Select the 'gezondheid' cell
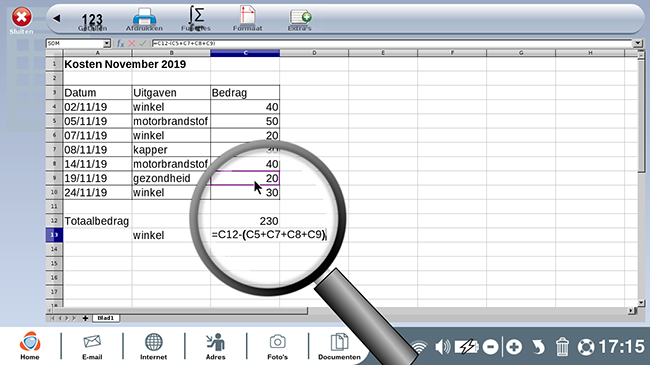This screenshot has width=650, height=365. [x=171, y=178]
